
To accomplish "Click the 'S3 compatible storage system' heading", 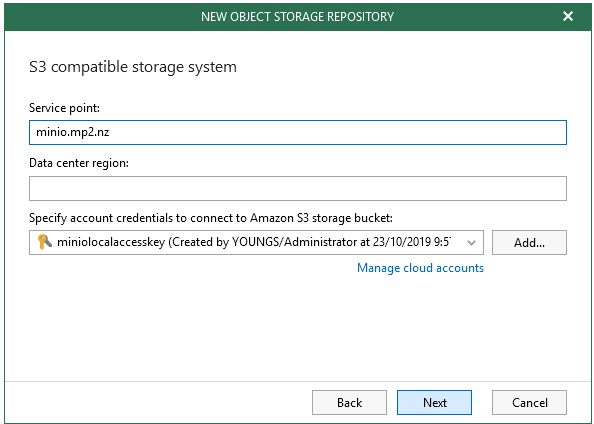I will [x=133, y=67].
